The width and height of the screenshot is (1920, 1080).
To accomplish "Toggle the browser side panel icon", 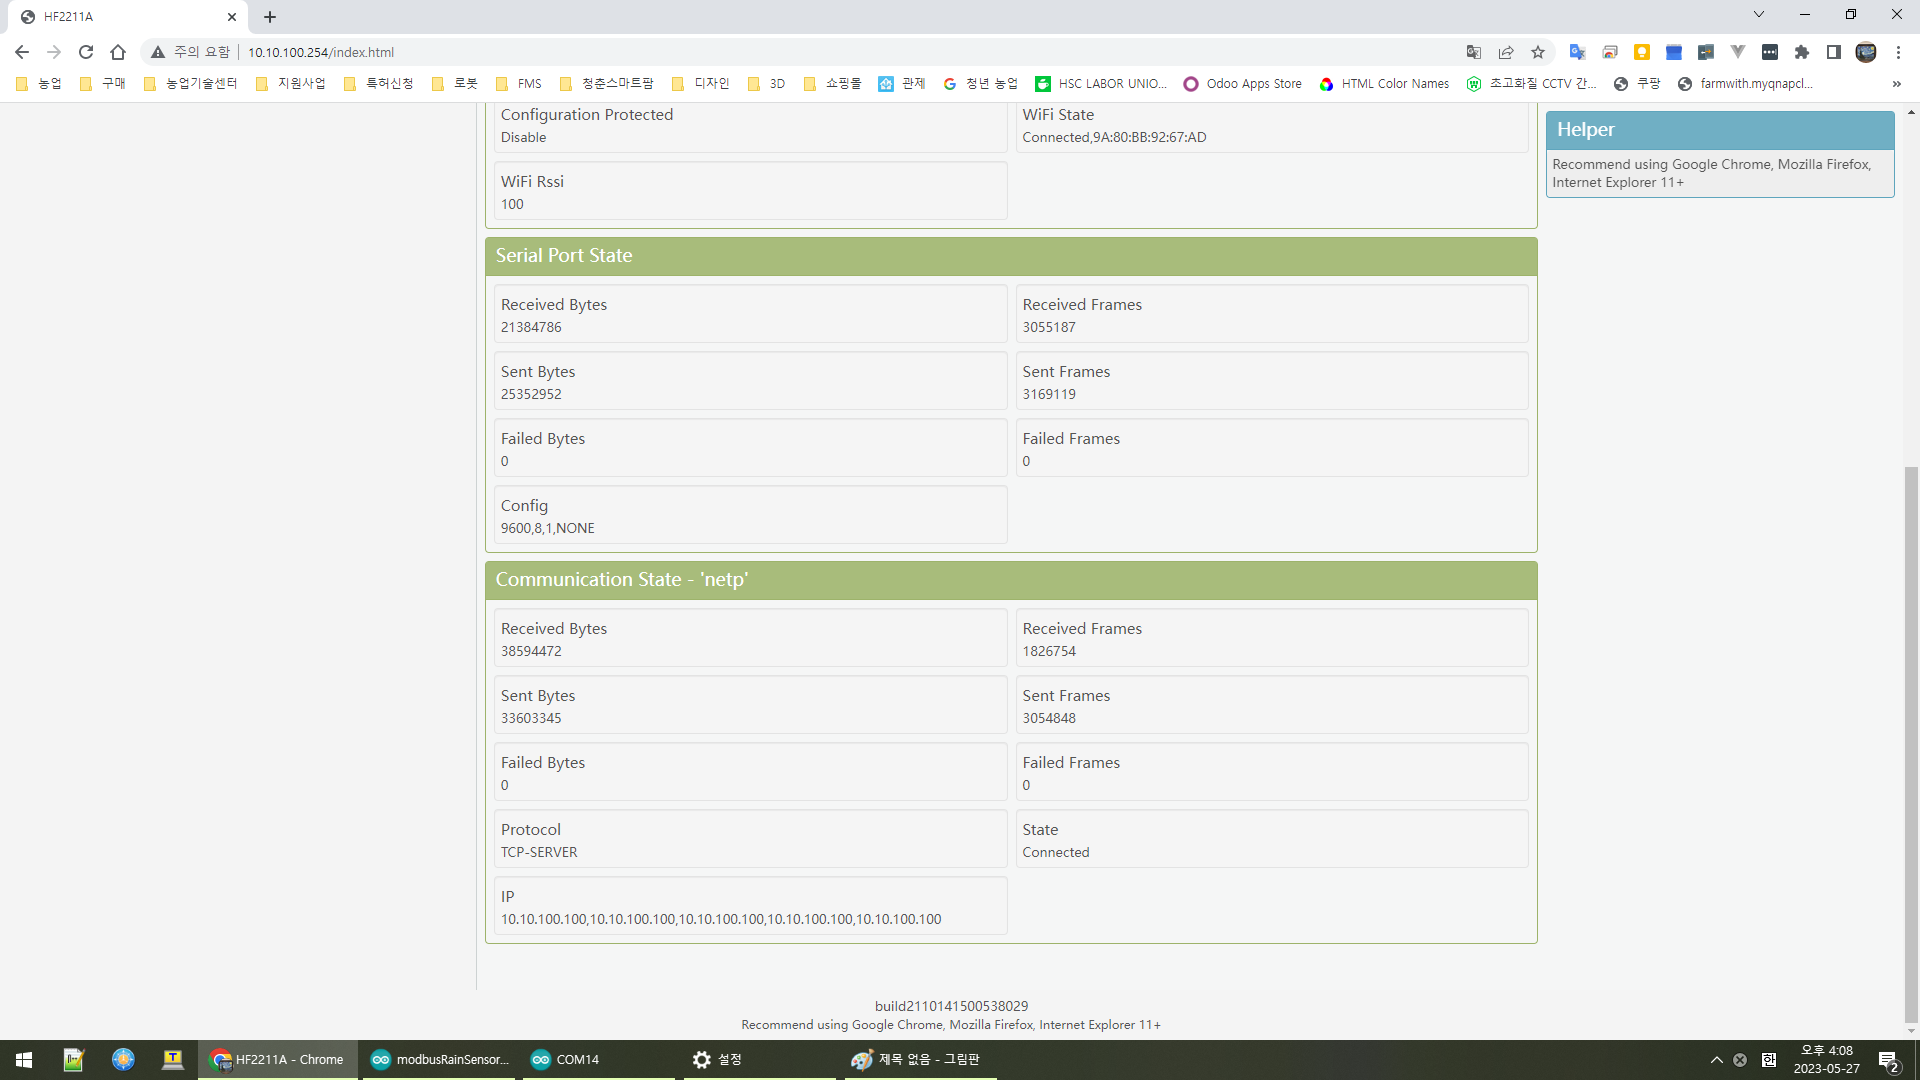I will coord(1834,52).
